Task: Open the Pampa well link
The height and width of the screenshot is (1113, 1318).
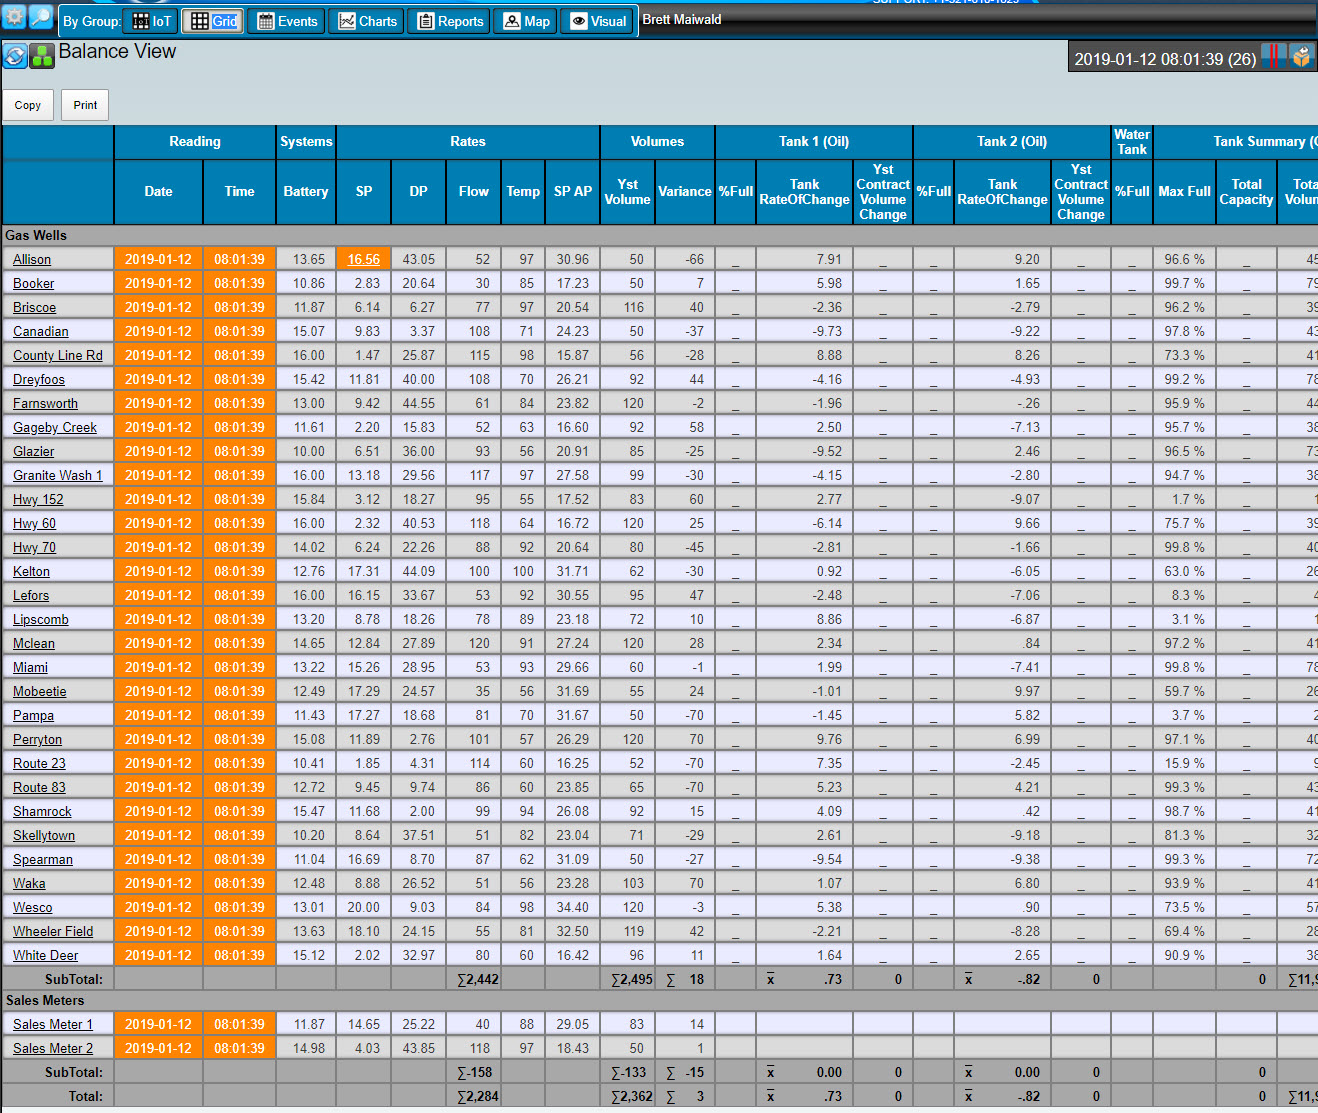Action: [34, 715]
